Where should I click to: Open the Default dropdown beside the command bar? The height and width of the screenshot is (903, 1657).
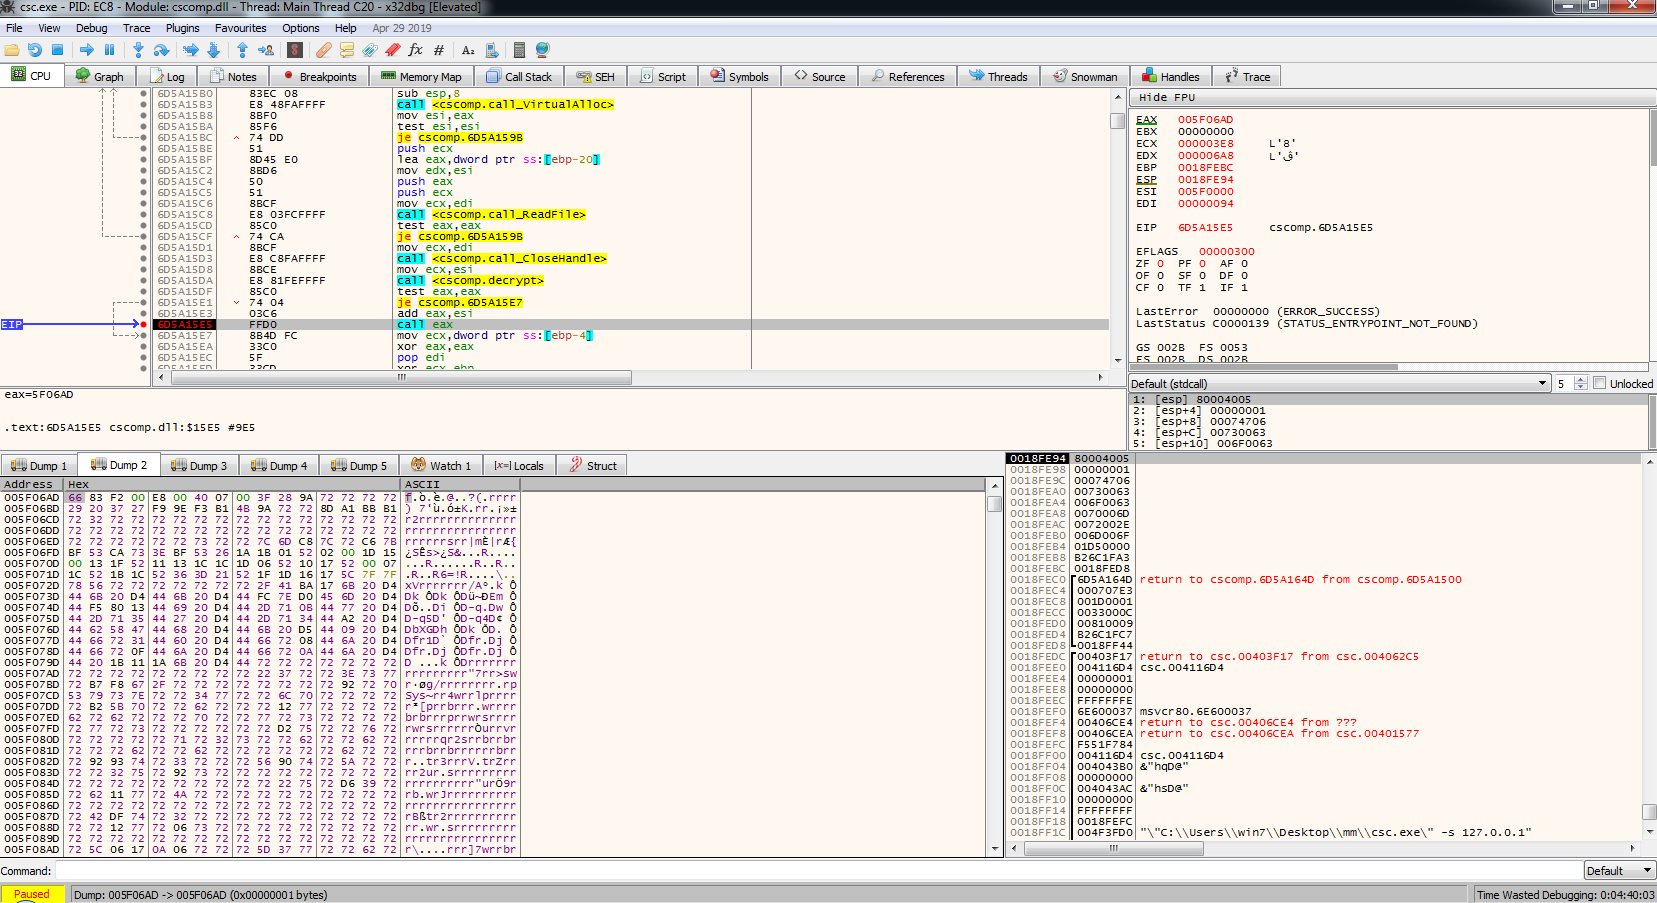coord(1619,871)
